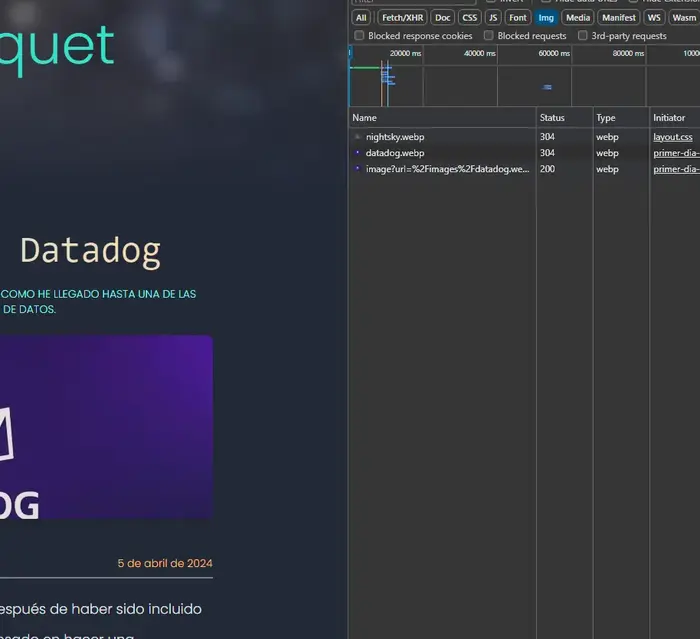Filter requests by Fetch/XHR type
Viewport: 700px width, 639px height.
(402, 17)
